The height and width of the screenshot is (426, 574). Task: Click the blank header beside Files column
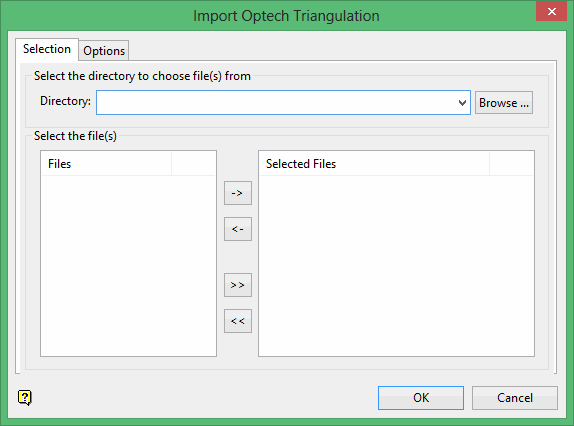tap(193, 164)
